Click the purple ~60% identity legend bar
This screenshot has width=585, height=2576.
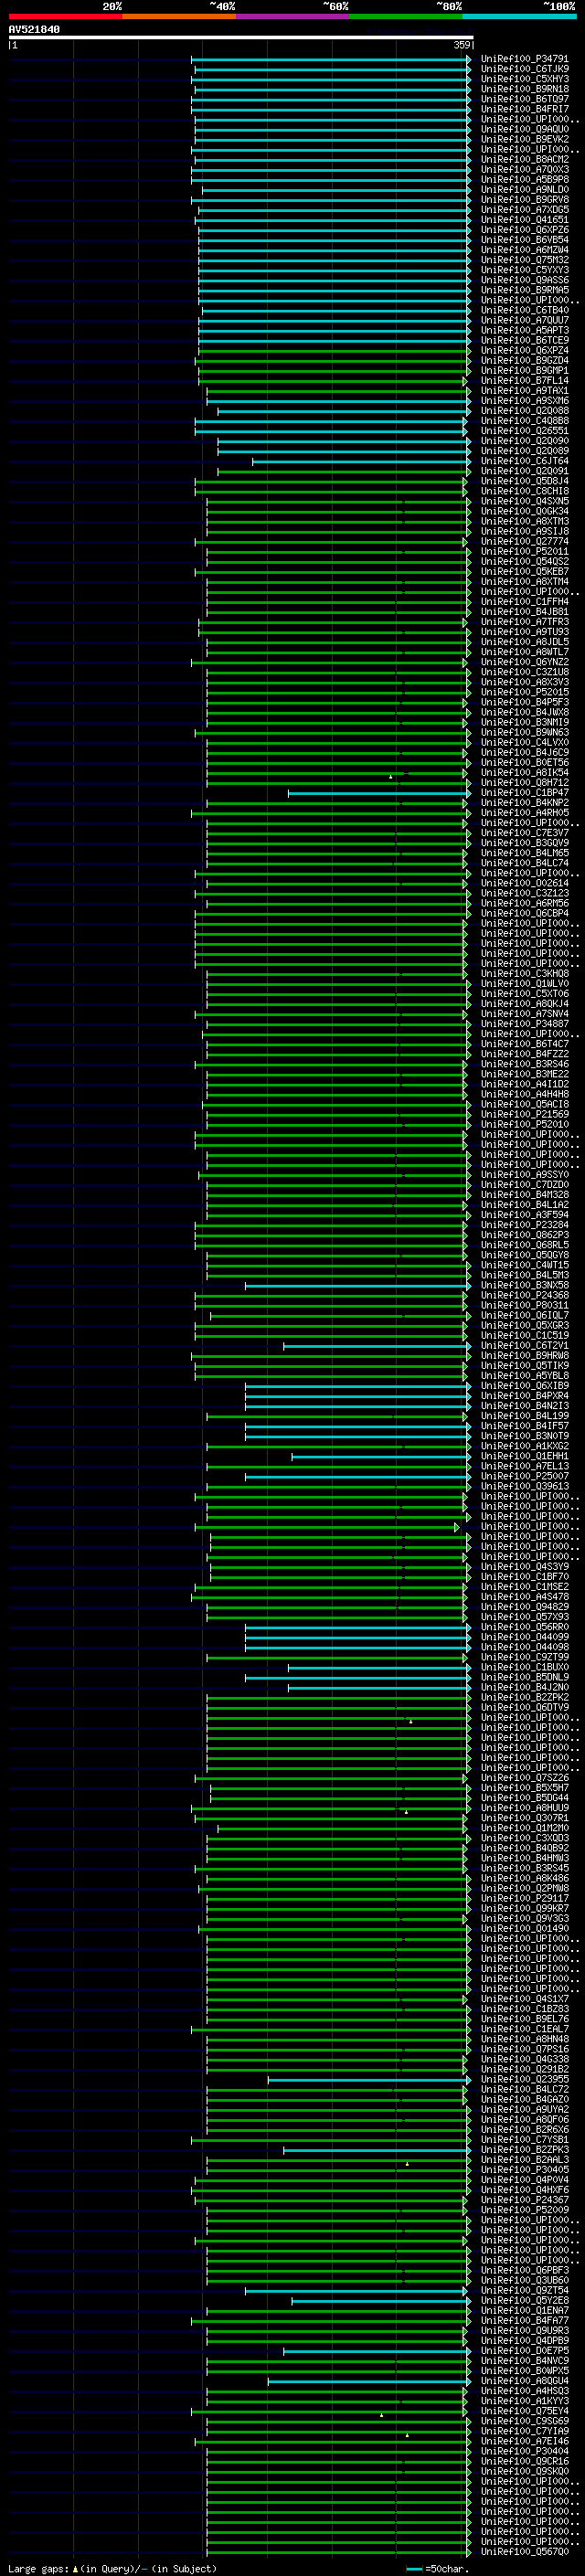coord(292,16)
